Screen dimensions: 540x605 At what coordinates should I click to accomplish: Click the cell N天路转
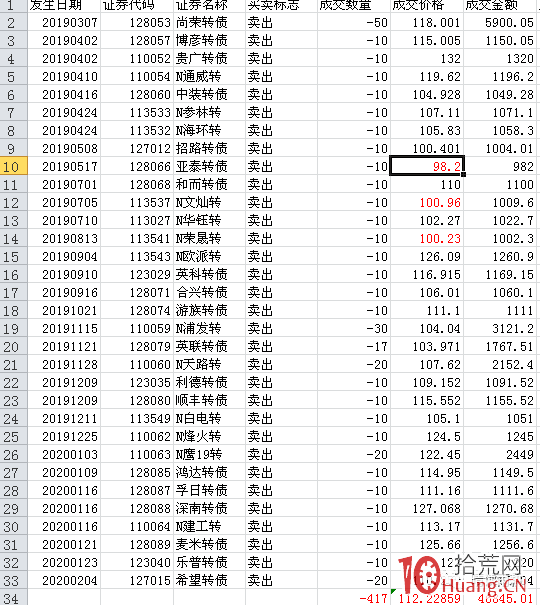click(x=209, y=365)
